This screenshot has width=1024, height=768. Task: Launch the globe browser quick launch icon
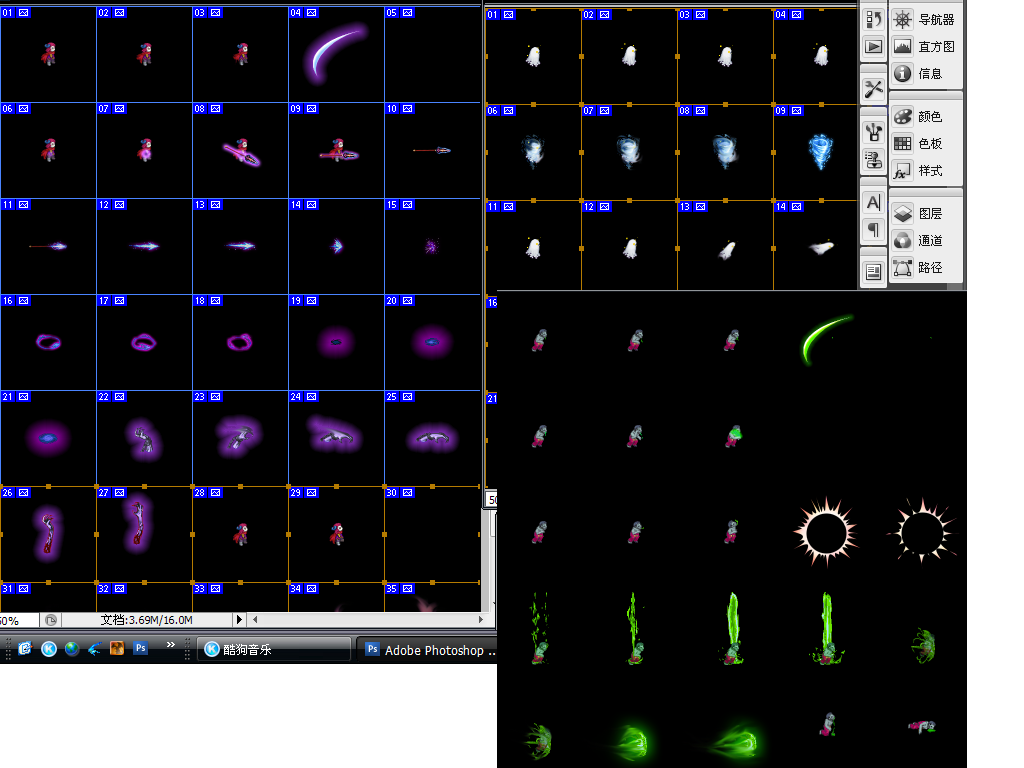[72, 648]
